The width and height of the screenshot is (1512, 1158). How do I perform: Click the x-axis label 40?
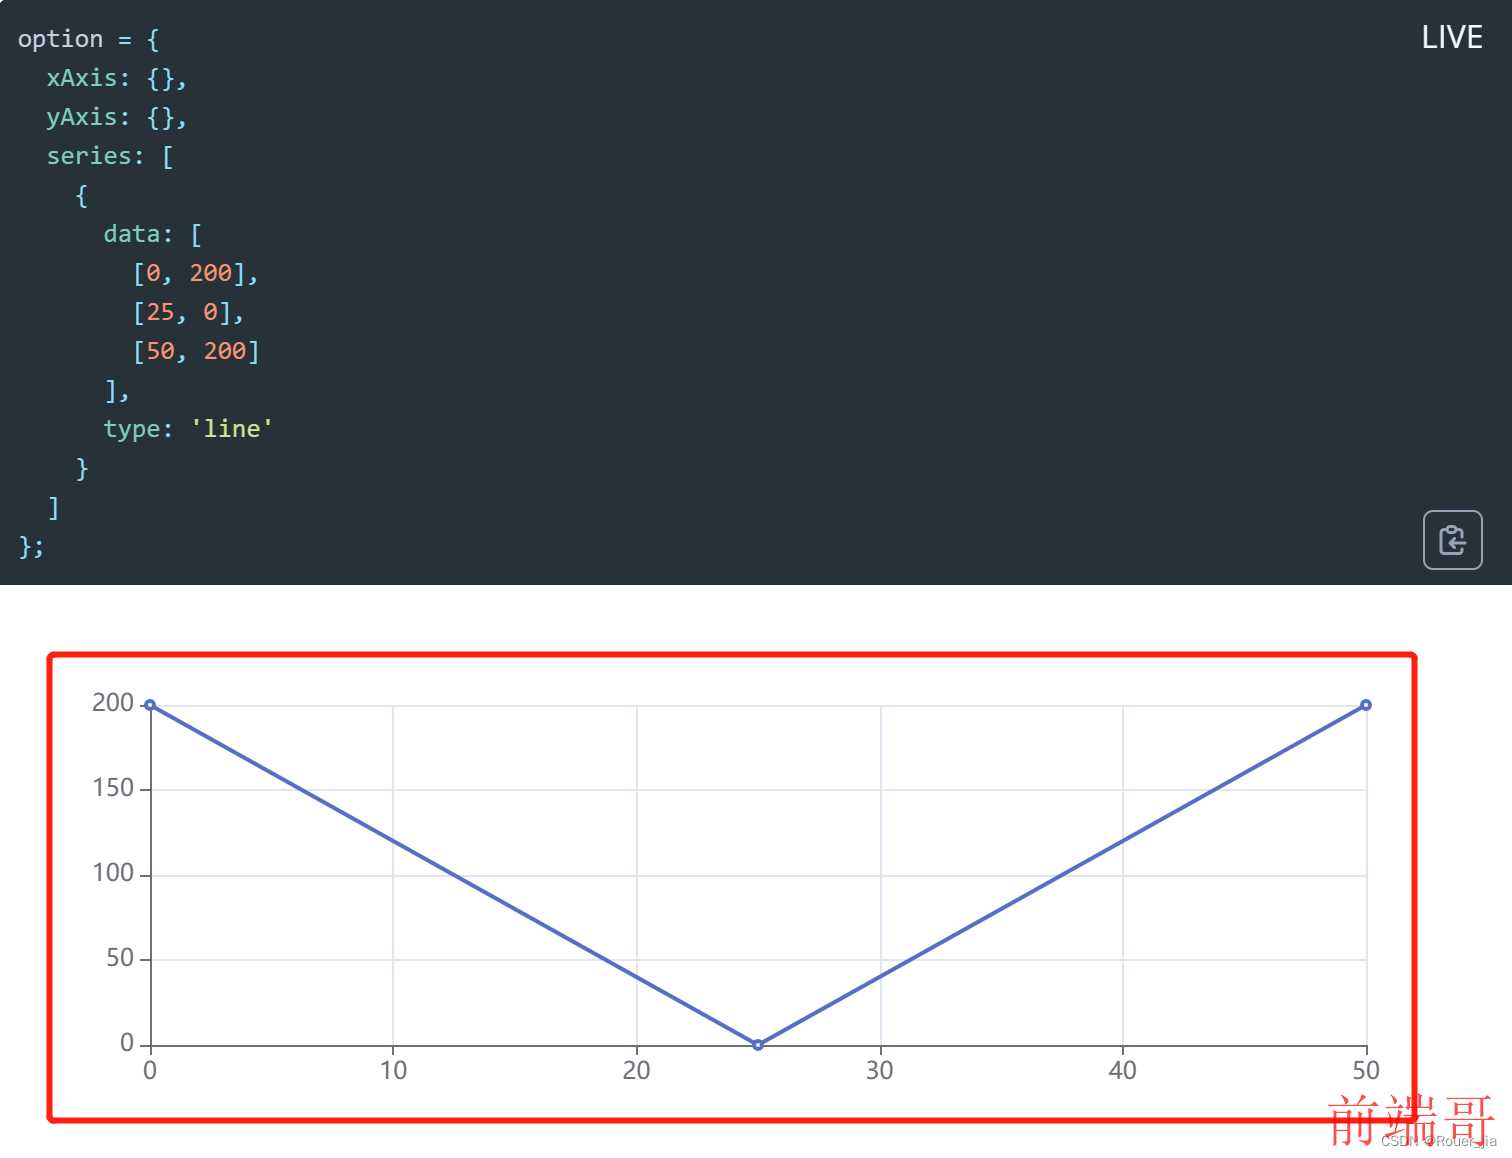[1122, 1071]
